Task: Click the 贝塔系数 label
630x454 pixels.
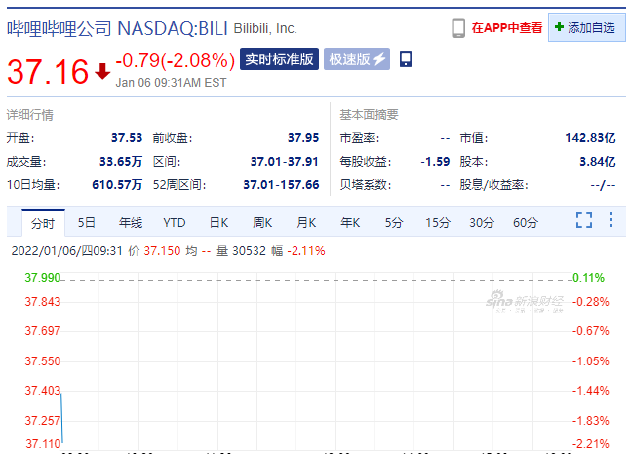Action: 365,185
